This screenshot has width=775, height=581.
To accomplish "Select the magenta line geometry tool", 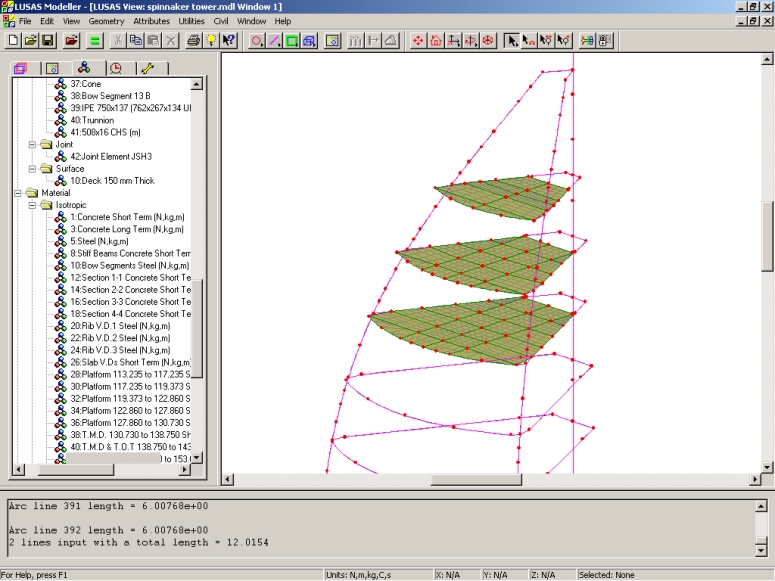I will tap(274, 41).
